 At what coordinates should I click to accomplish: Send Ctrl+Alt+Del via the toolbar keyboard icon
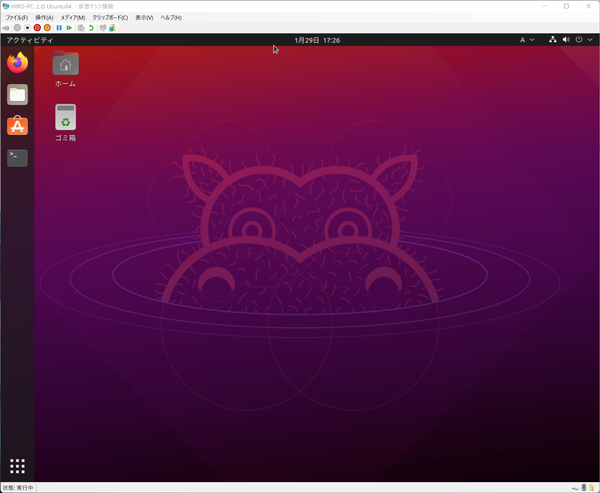tap(5, 28)
